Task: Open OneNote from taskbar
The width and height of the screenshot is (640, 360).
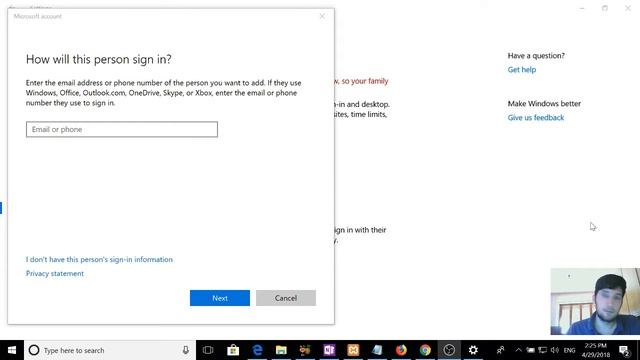Action: pos(329,350)
